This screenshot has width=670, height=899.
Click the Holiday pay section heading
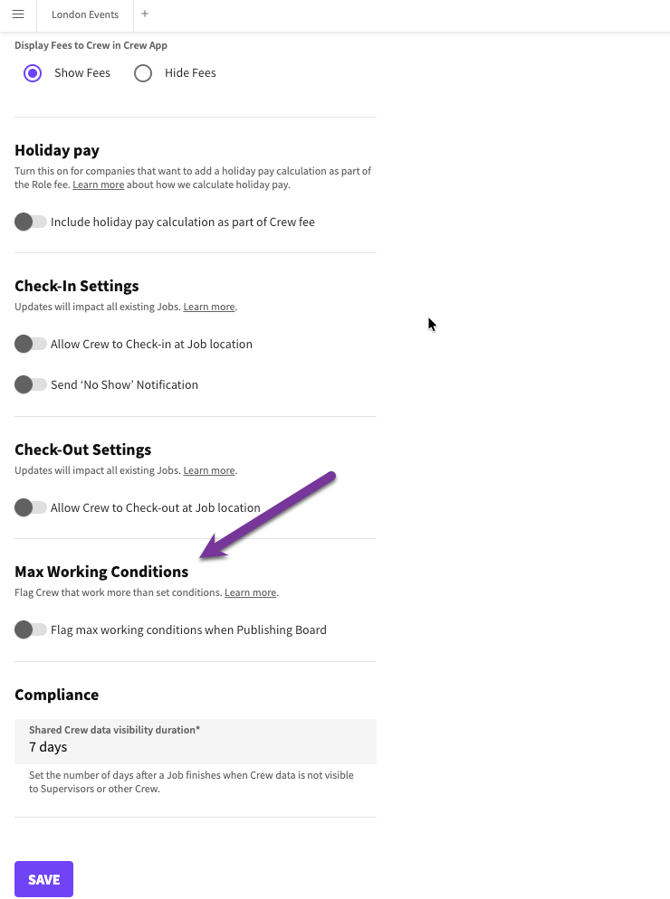tap(57, 150)
